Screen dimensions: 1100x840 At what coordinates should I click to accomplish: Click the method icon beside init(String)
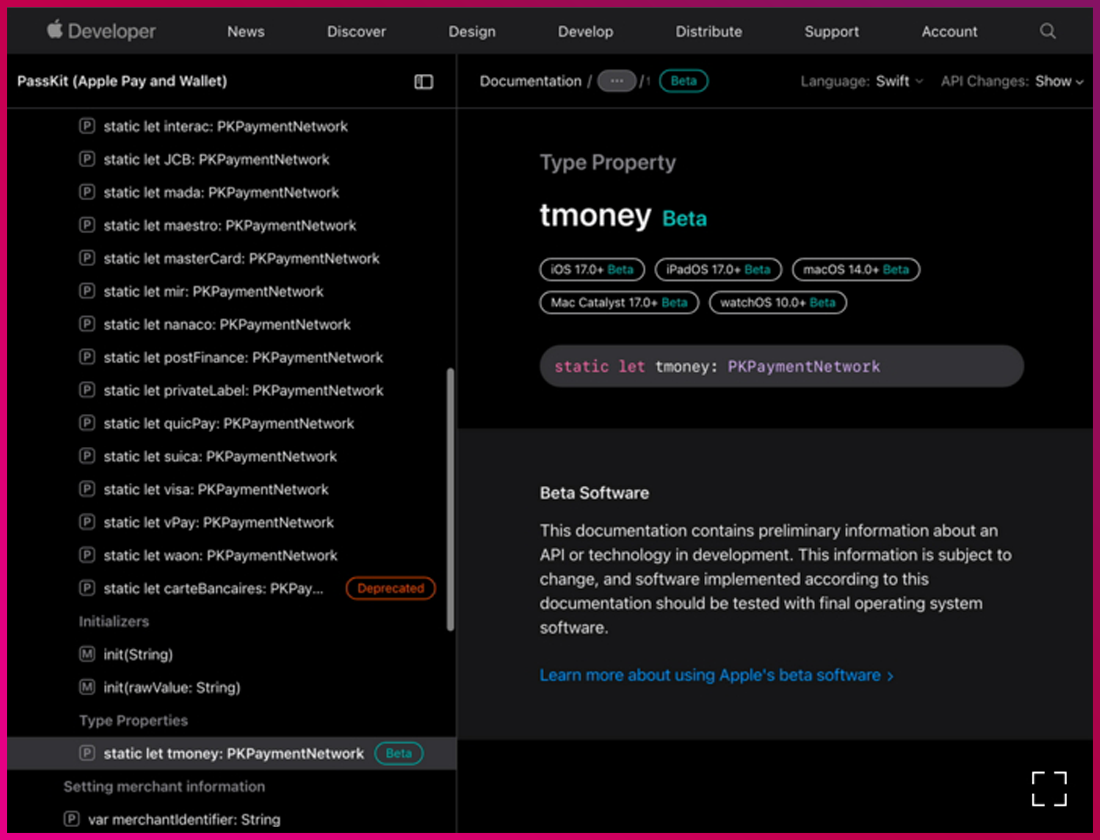[x=87, y=655]
